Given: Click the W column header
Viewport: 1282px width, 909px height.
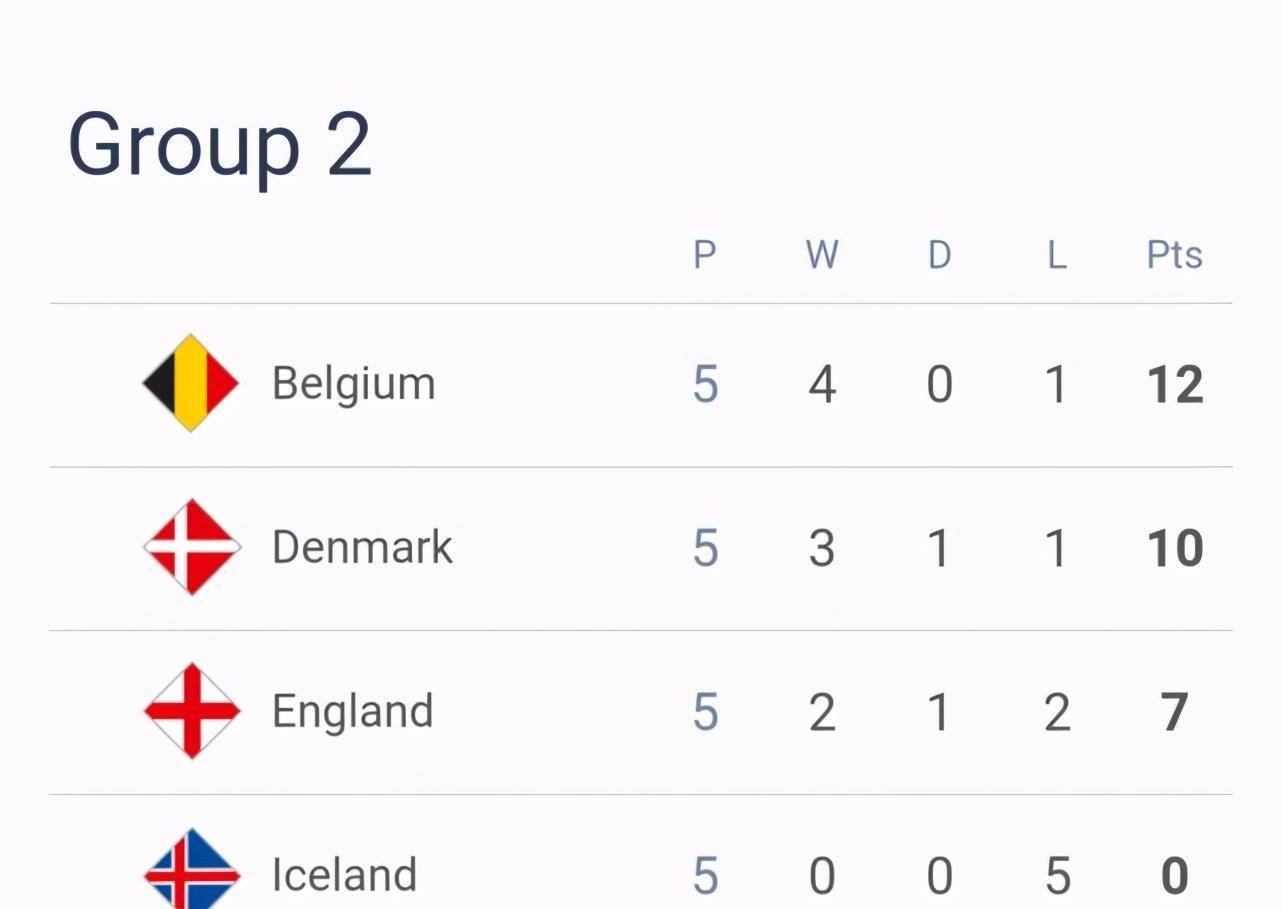Looking at the screenshot, I should 822,255.
